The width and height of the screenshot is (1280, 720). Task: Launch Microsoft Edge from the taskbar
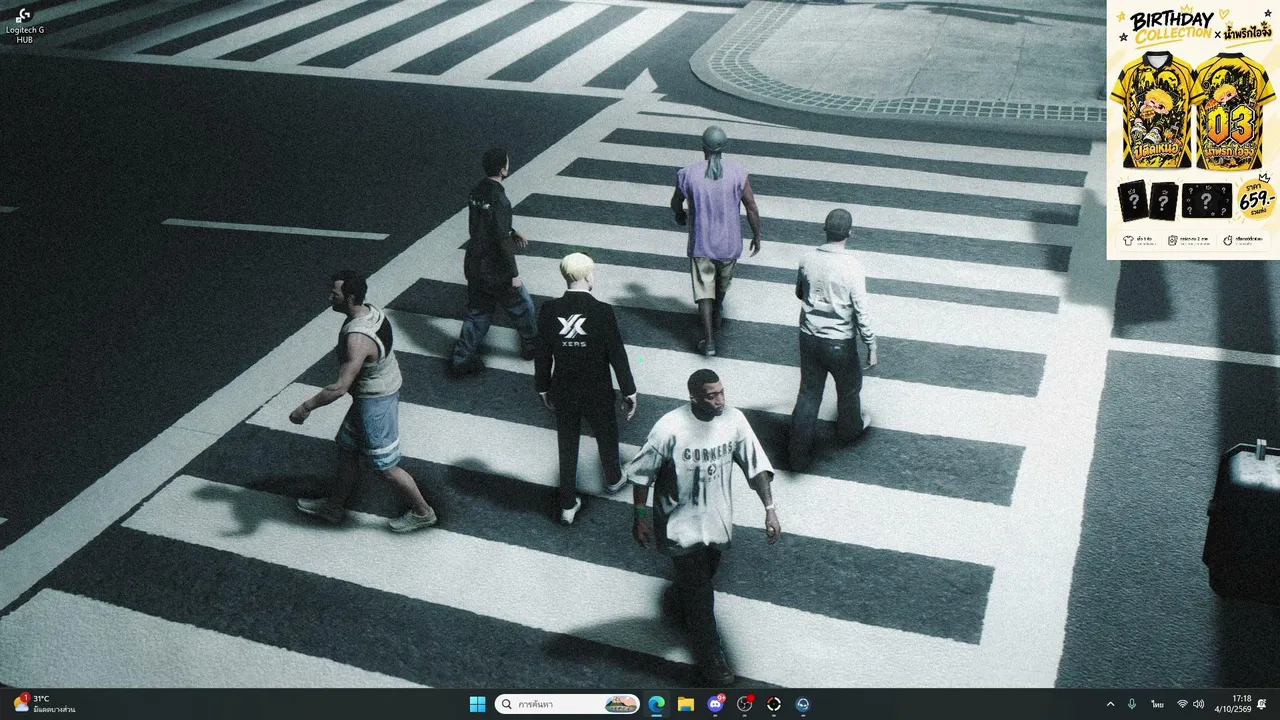tap(656, 704)
